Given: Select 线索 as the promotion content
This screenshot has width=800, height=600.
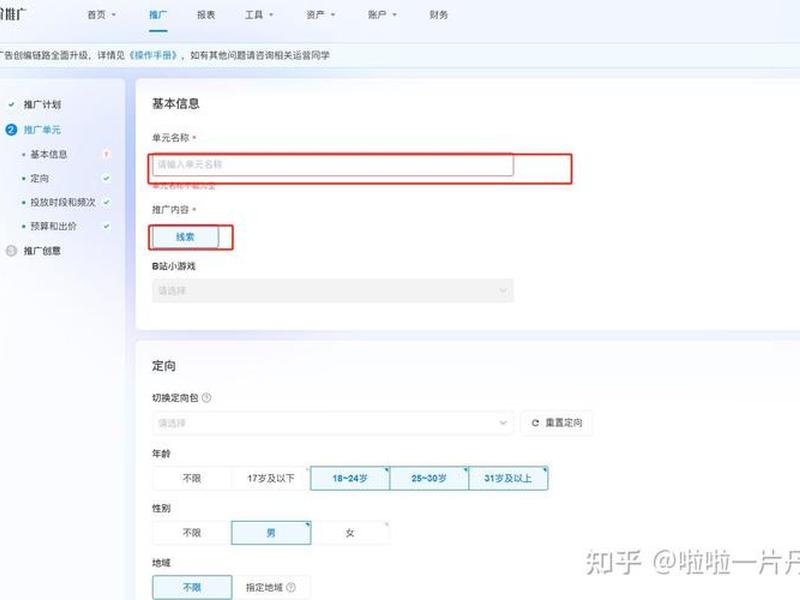Looking at the screenshot, I should 185,237.
